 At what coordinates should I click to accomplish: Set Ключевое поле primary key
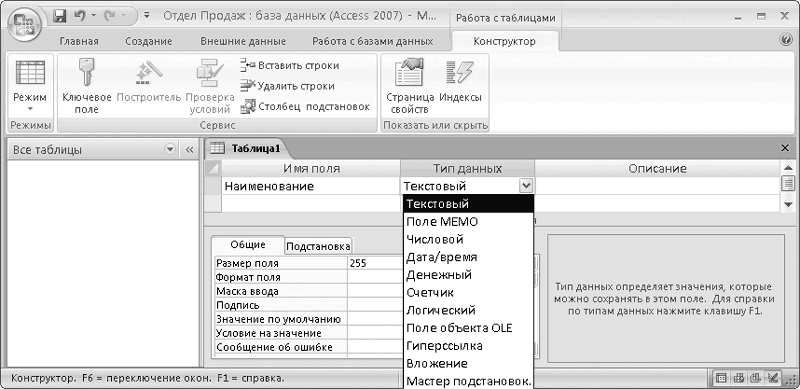[x=87, y=86]
